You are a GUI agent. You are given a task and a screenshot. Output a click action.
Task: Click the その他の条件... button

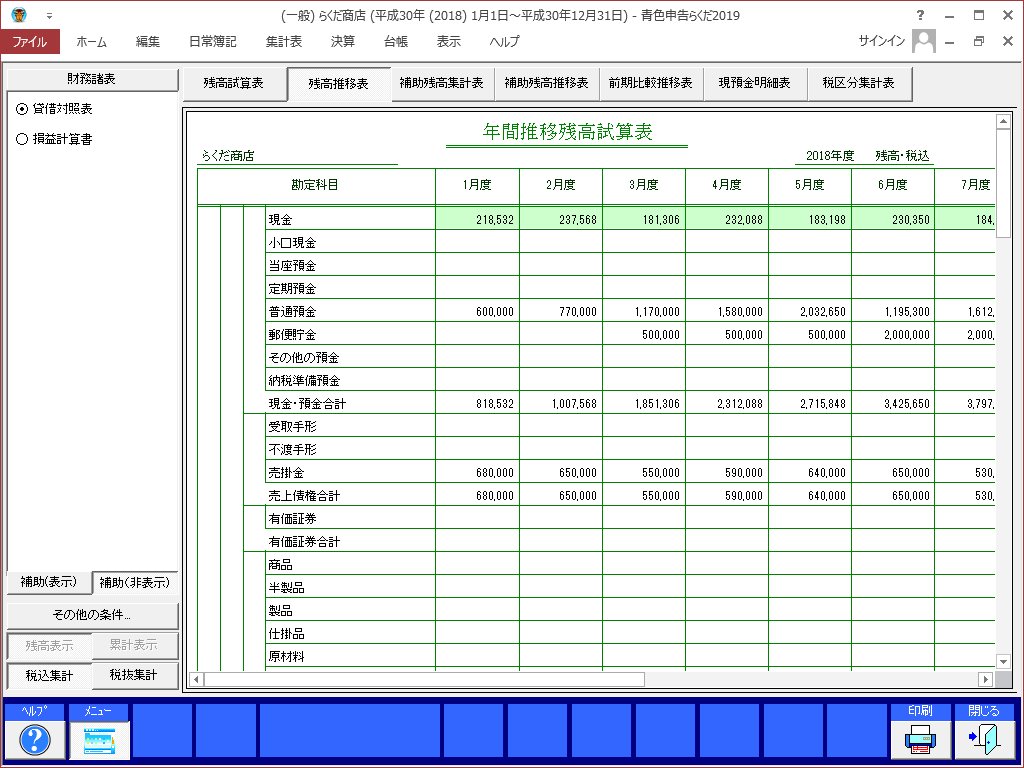[x=92, y=615]
